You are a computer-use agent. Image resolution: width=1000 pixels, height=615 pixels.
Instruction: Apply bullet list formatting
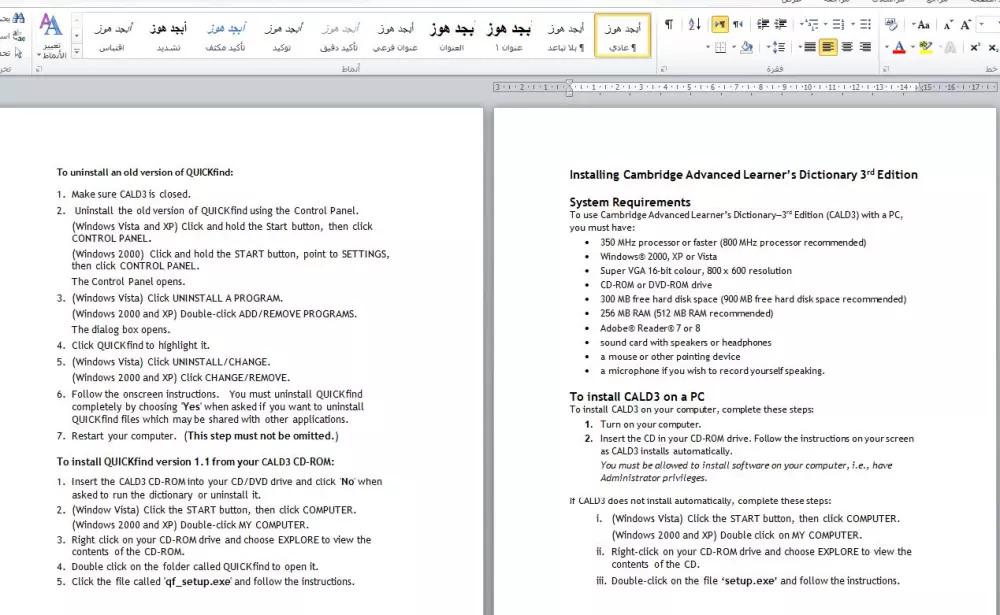[865, 24]
